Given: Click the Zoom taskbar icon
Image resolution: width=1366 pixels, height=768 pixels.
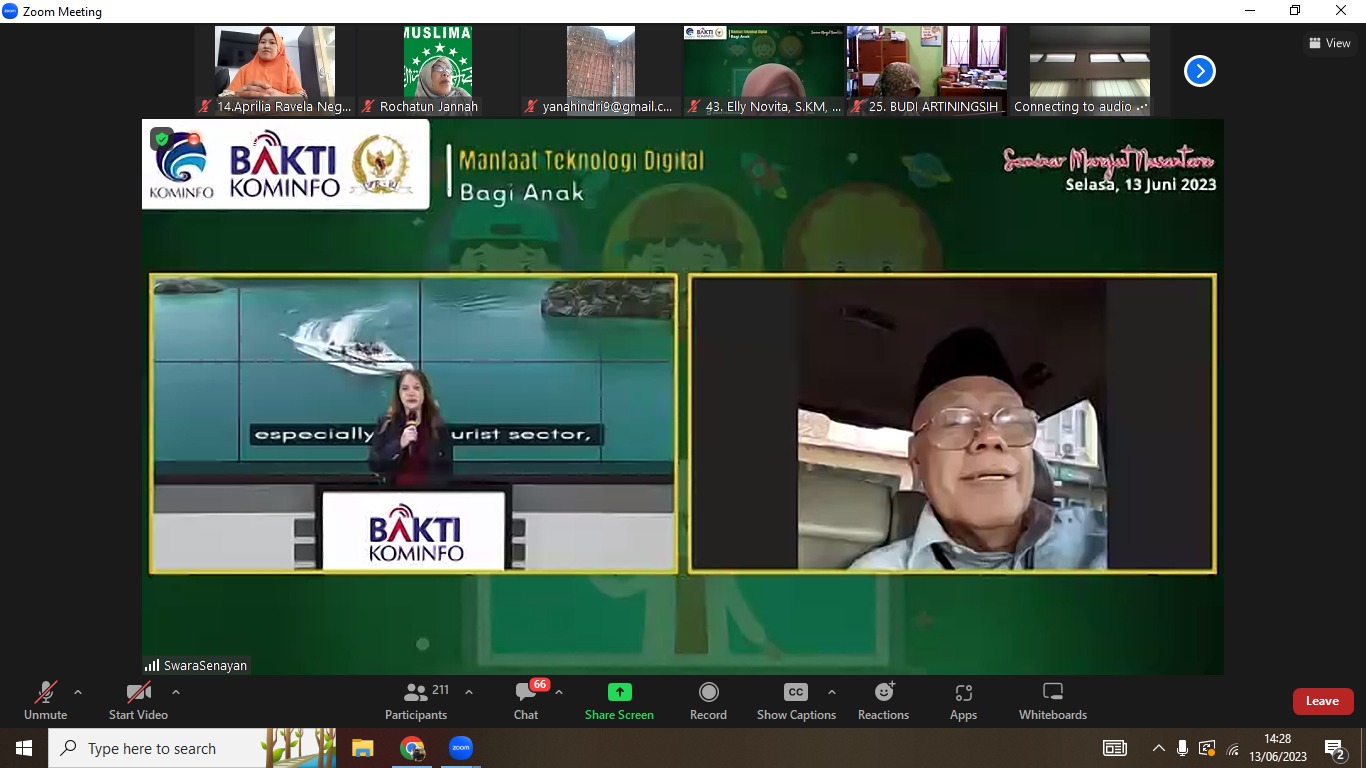Looking at the screenshot, I should (x=460, y=748).
